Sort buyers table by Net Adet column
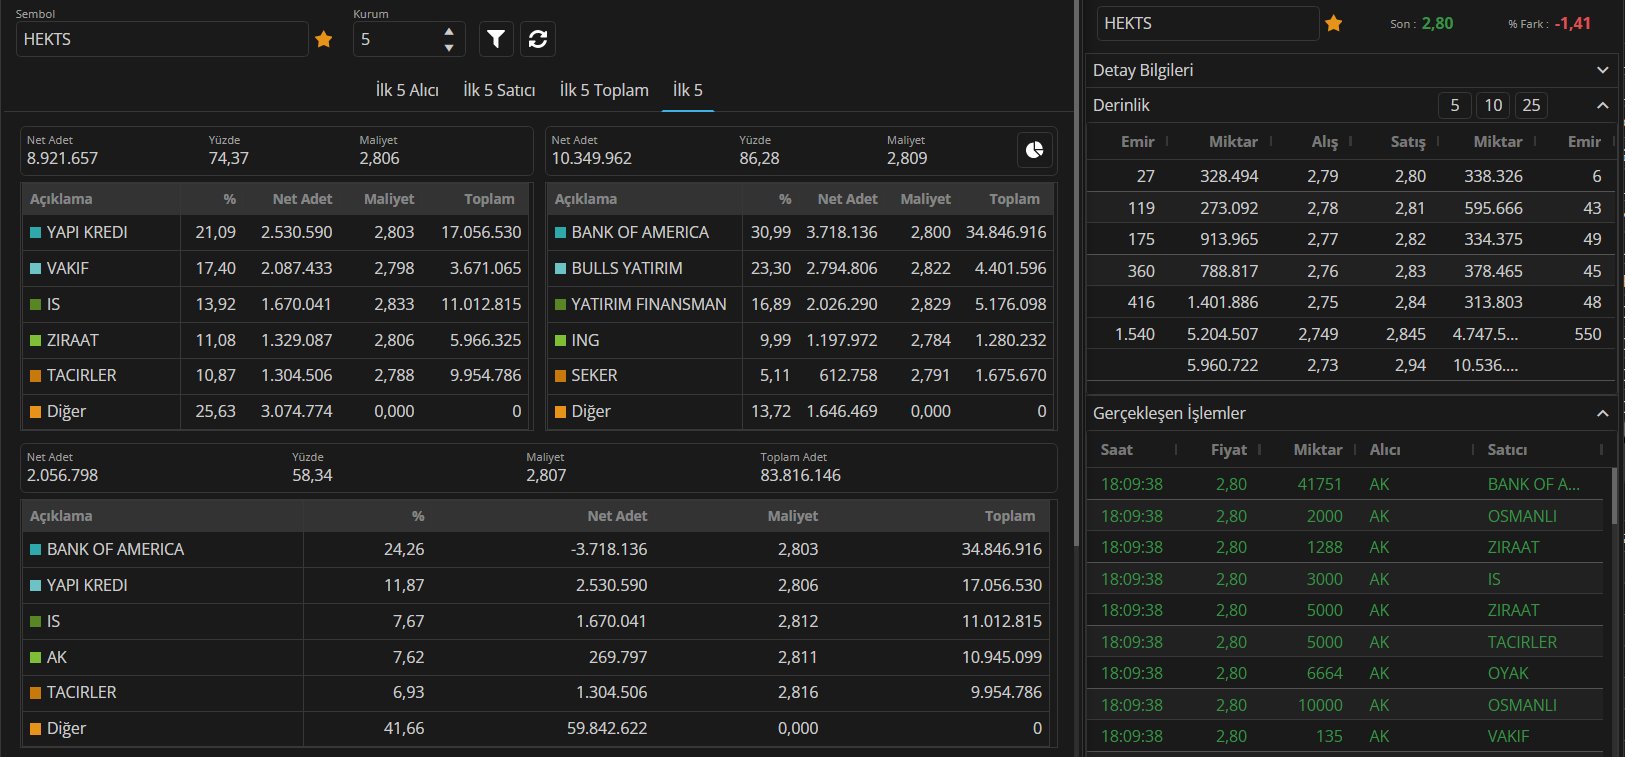1625x757 pixels. (x=302, y=199)
